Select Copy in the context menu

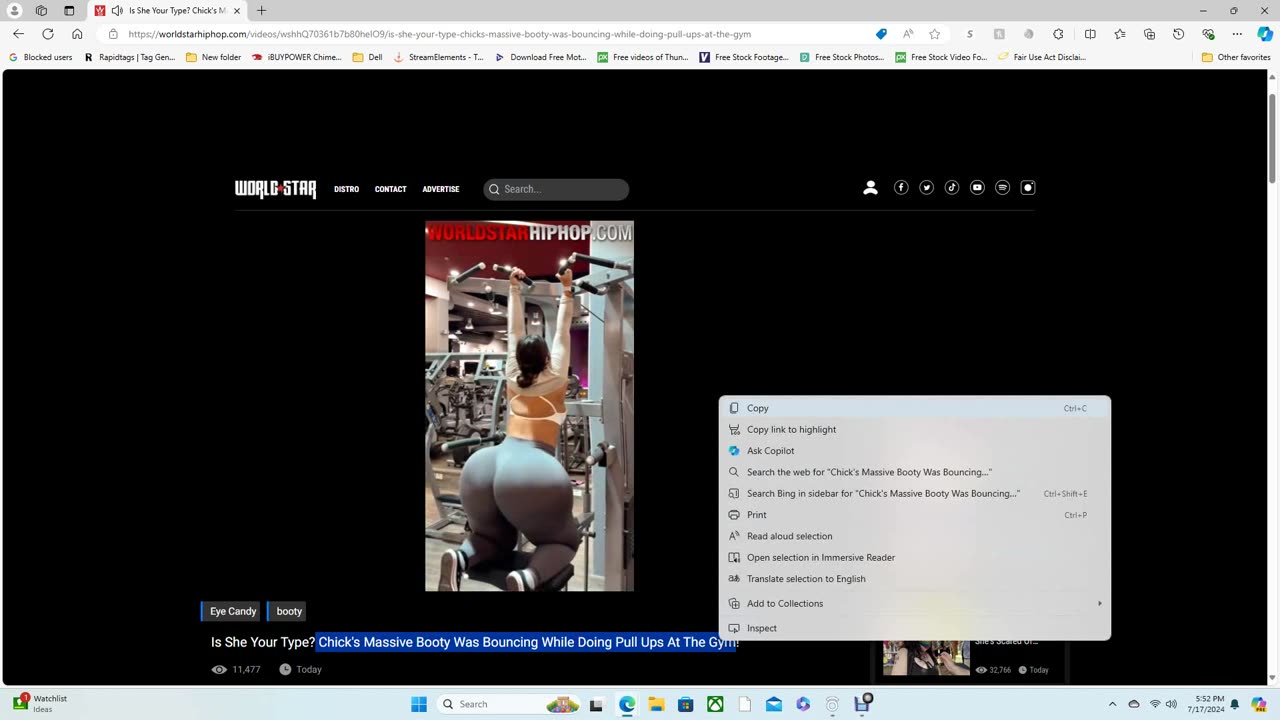pyautogui.click(x=914, y=408)
